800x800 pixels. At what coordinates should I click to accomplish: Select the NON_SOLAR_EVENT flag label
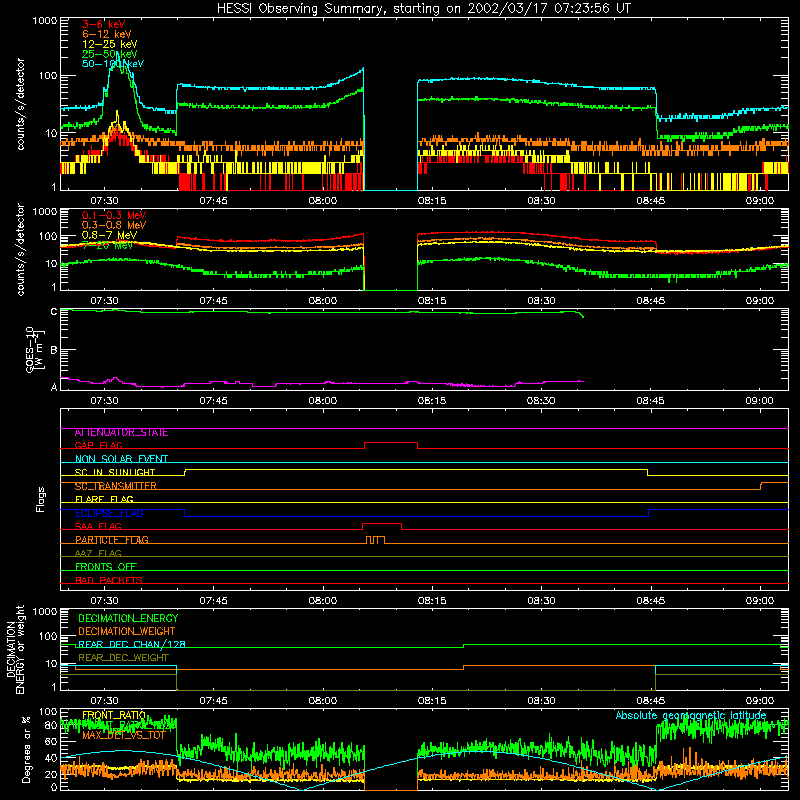pyautogui.click(x=121, y=459)
